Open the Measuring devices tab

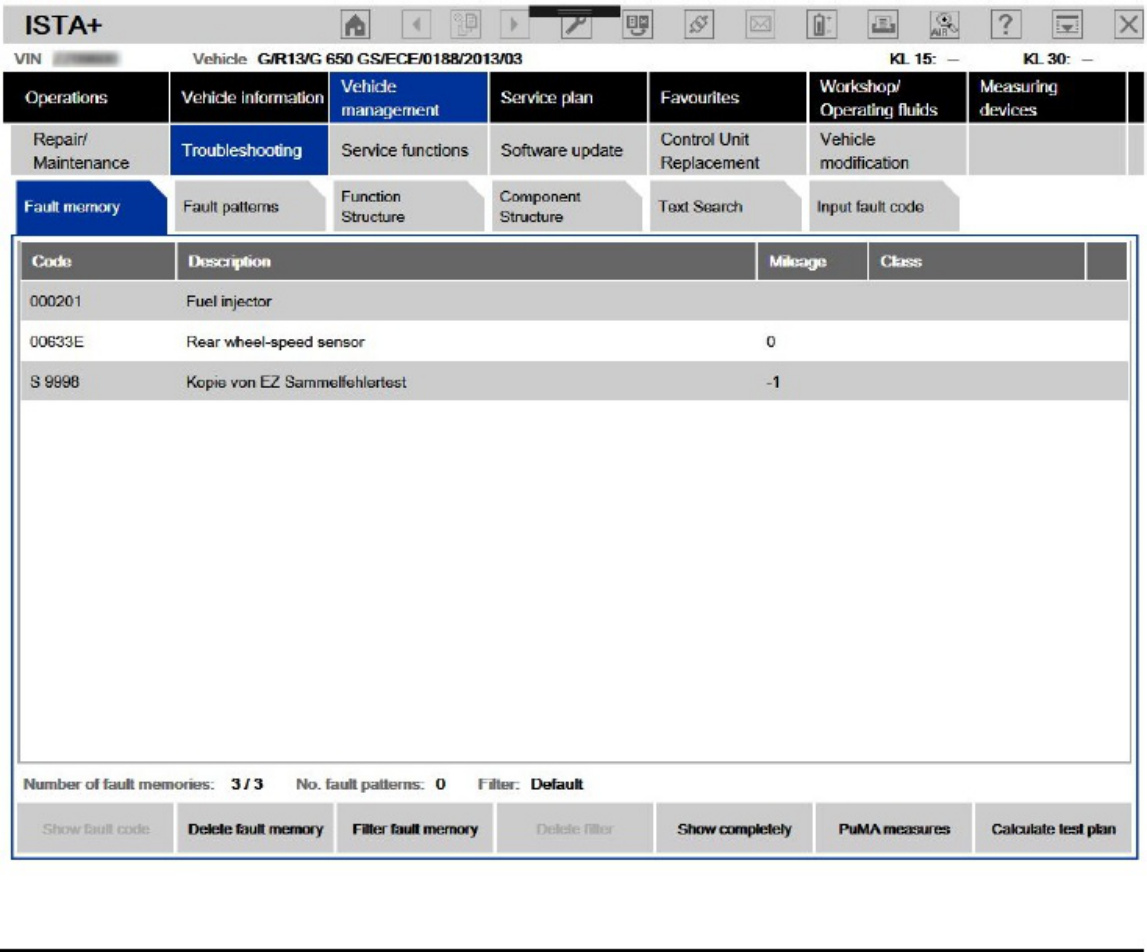1047,97
